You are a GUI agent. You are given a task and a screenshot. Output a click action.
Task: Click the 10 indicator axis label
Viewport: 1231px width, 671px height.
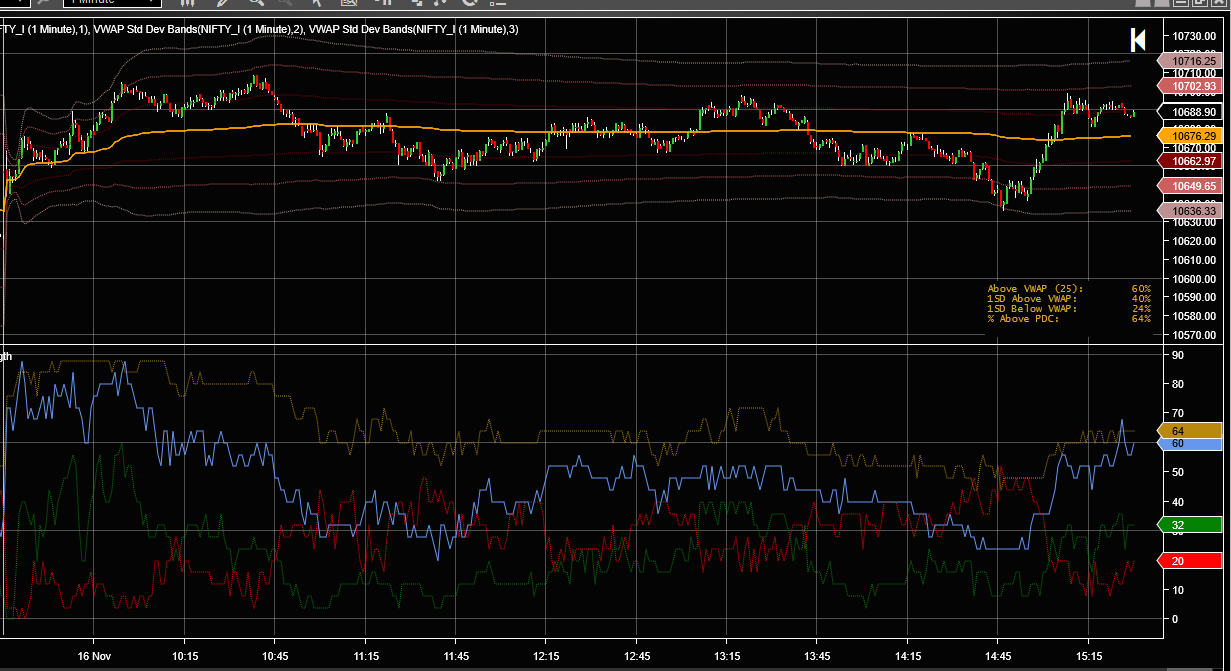point(1178,590)
